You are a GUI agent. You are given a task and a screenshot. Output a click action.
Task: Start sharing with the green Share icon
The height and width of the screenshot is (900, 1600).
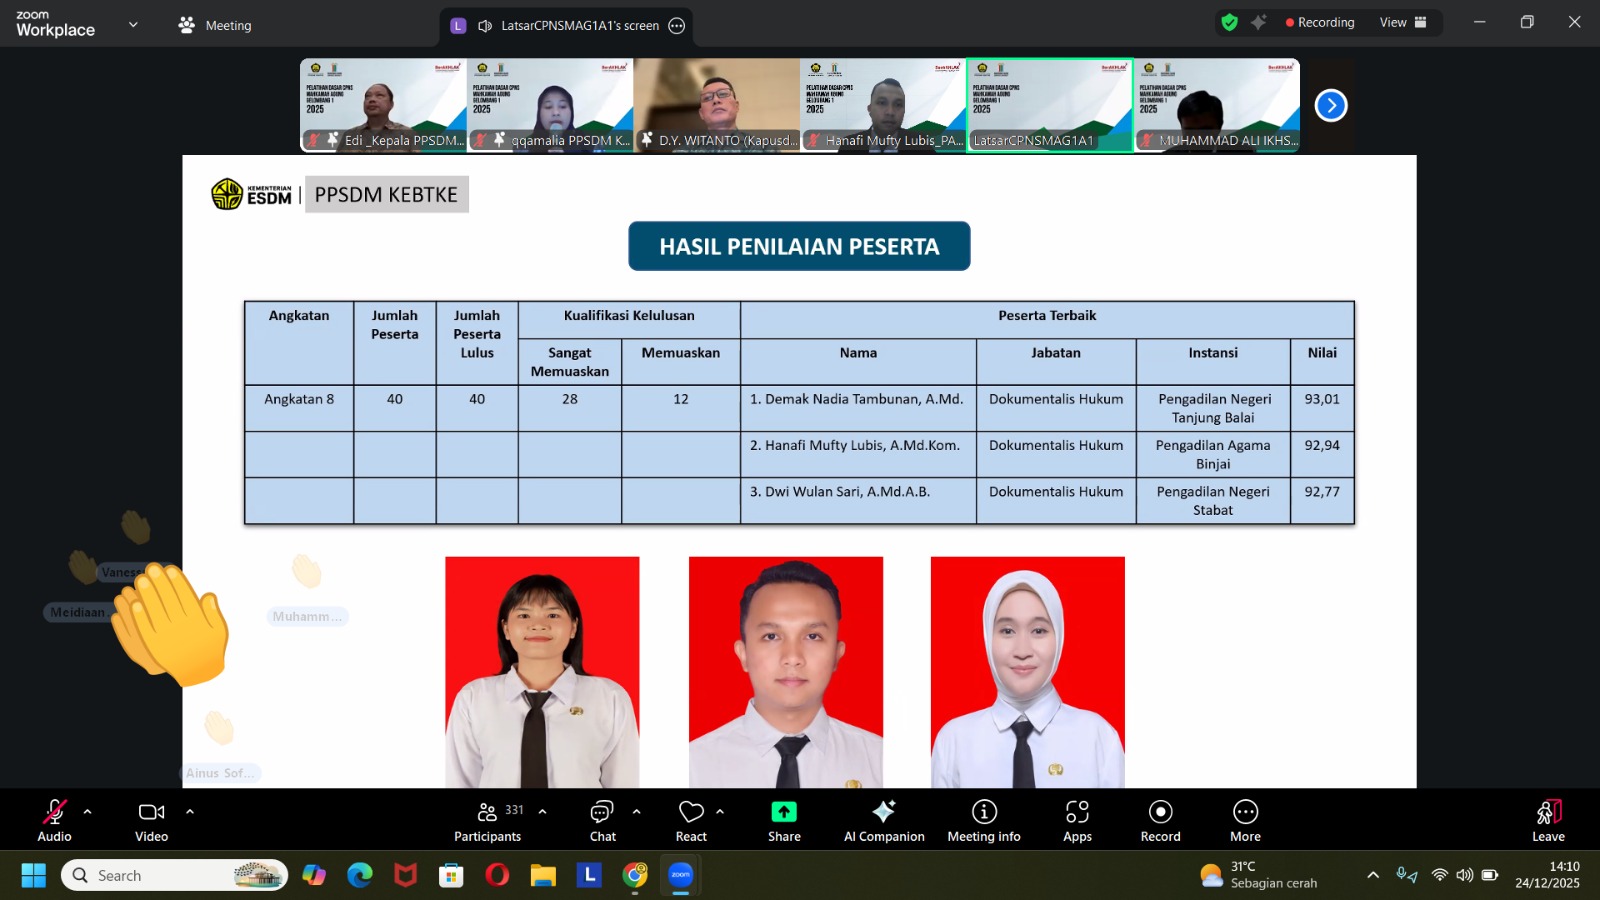pos(783,820)
